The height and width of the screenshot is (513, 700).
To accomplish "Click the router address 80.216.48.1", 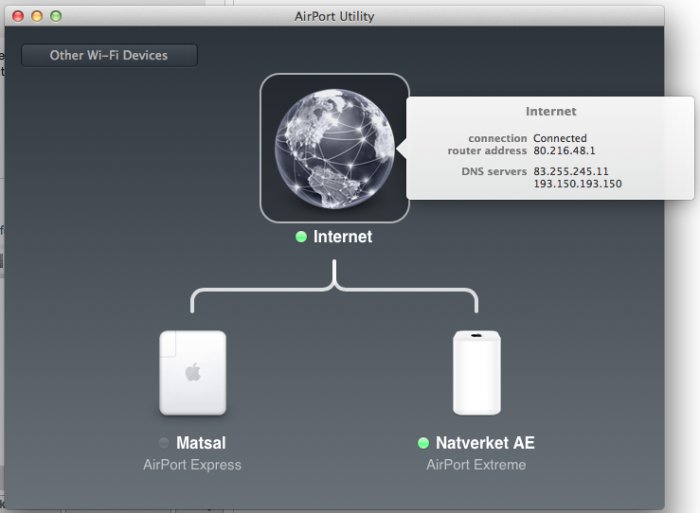I will 564,150.
